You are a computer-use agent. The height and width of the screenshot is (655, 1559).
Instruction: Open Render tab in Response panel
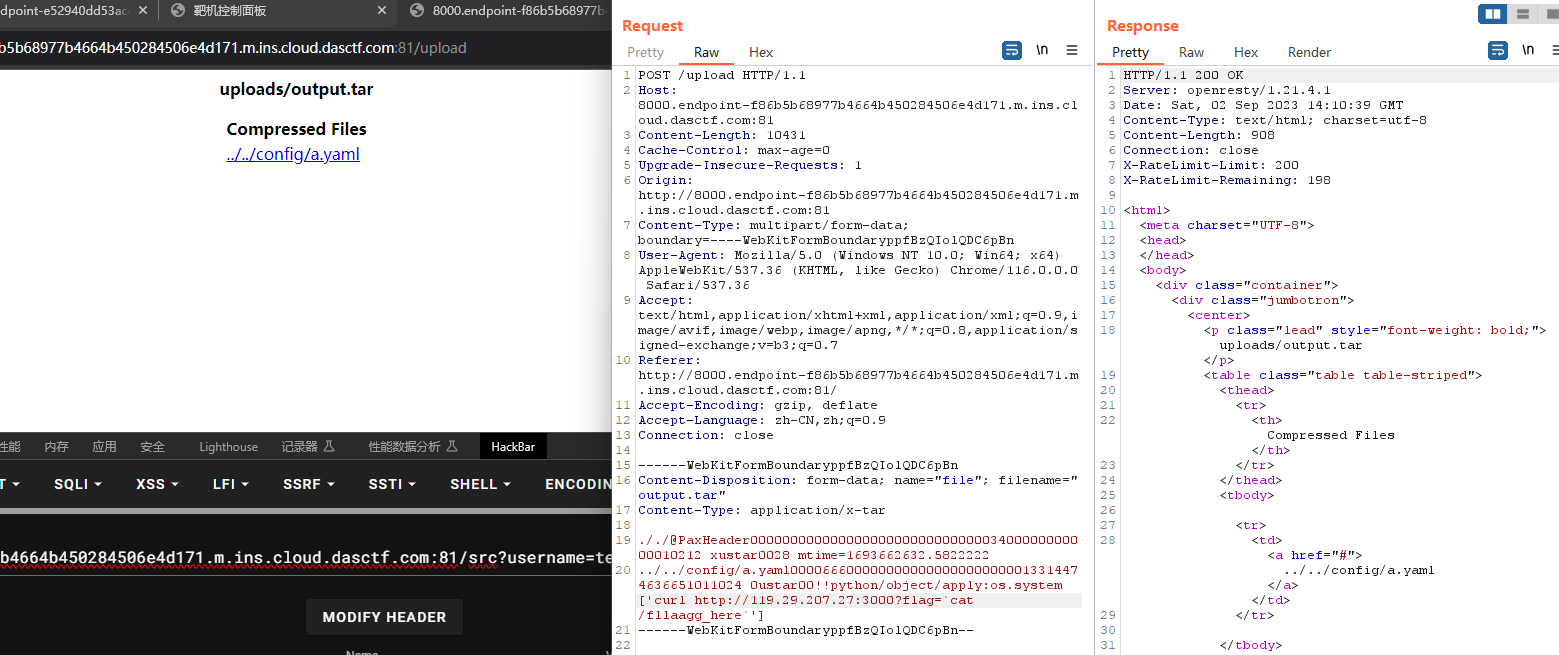(1309, 52)
